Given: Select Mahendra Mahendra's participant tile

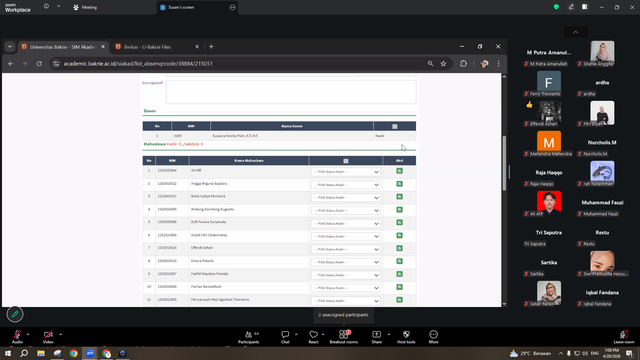Looking at the screenshot, I should click(x=549, y=144).
